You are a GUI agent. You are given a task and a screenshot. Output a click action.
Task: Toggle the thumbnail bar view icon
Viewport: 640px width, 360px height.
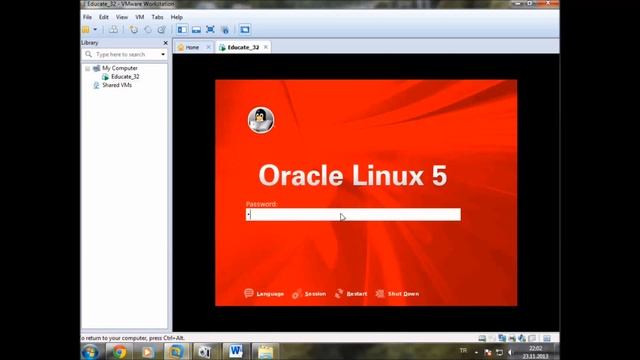click(196, 29)
